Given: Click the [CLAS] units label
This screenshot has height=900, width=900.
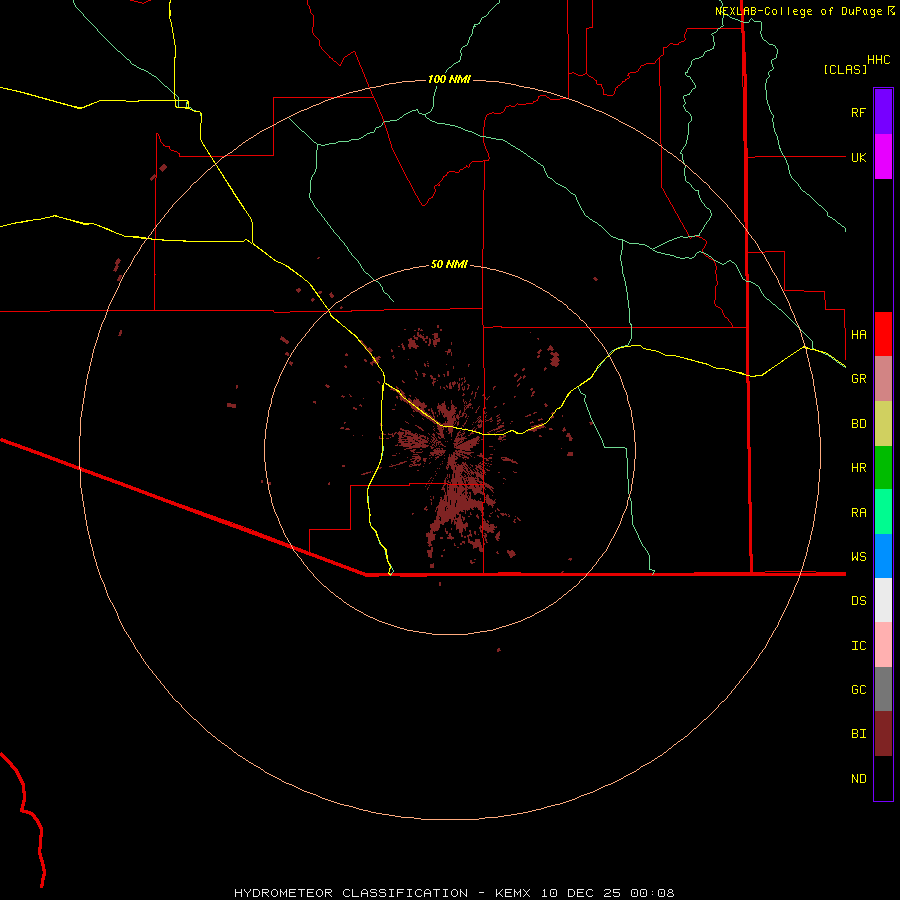Looking at the screenshot, I should click(x=845, y=69).
